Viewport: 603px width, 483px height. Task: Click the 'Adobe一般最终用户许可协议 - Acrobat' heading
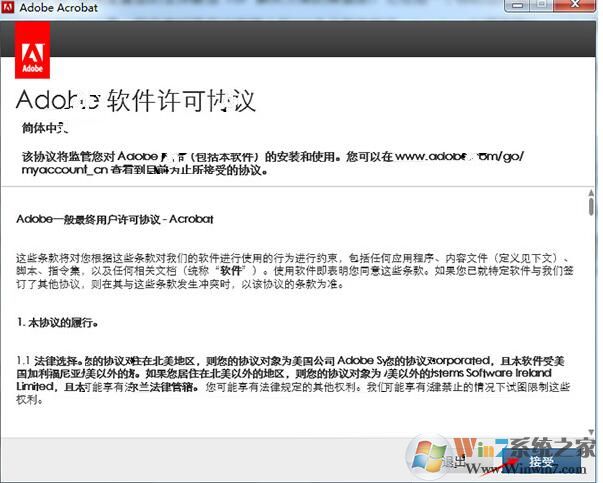click(x=115, y=219)
